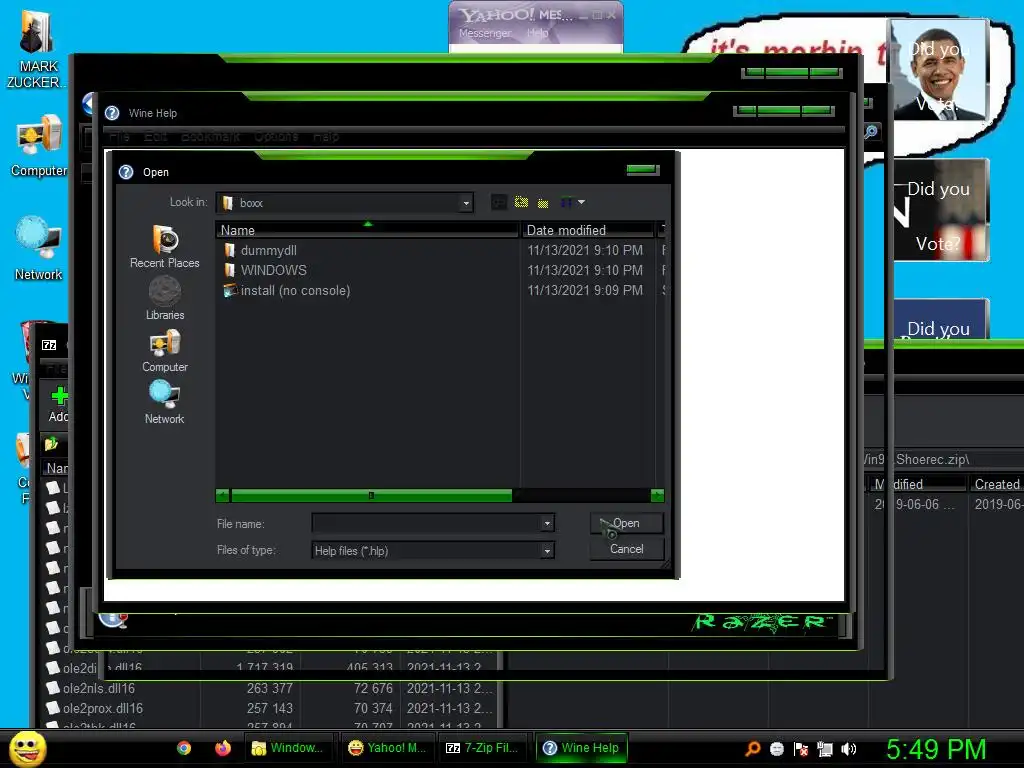This screenshot has height=768, width=1024.
Task: Open the Bookmark menu in Wine Help
Action: coord(210,136)
